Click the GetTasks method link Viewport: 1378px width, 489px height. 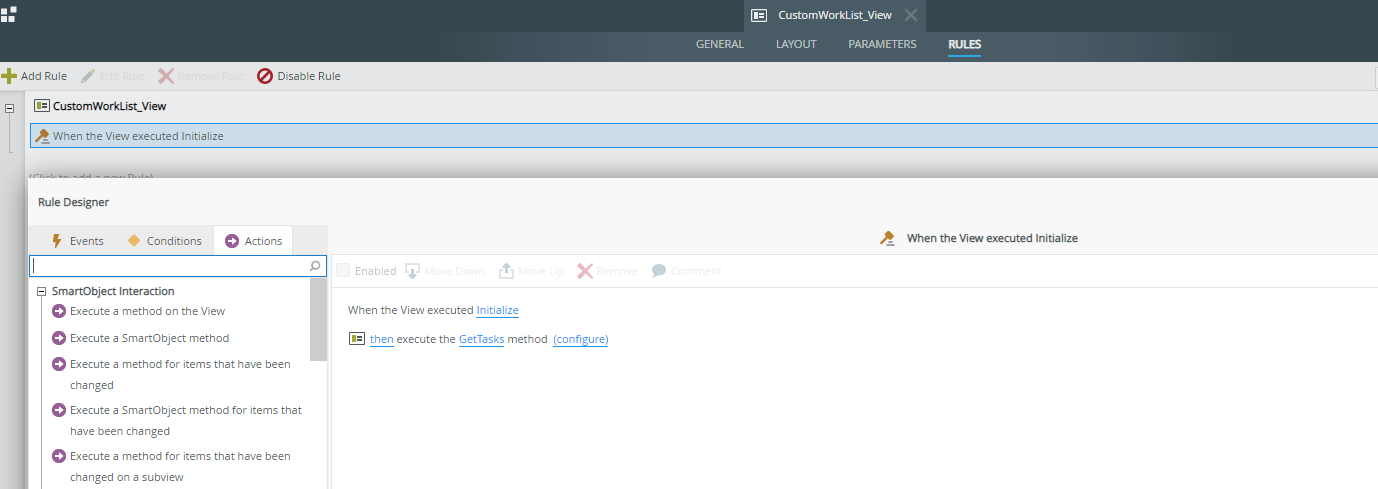click(x=481, y=339)
